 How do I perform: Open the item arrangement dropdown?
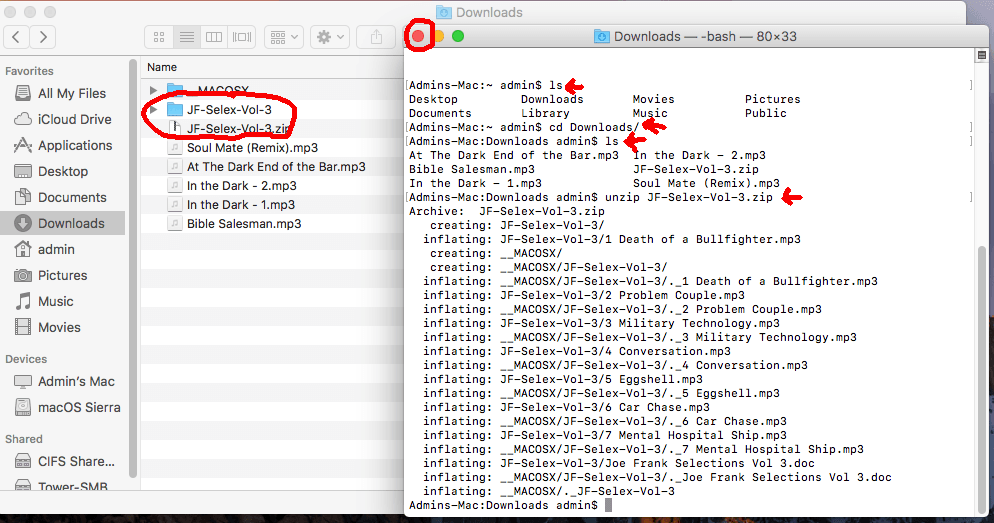(x=284, y=37)
